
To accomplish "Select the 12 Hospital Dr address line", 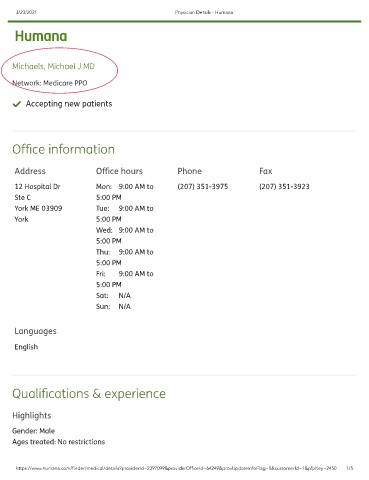I will click(37, 186).
